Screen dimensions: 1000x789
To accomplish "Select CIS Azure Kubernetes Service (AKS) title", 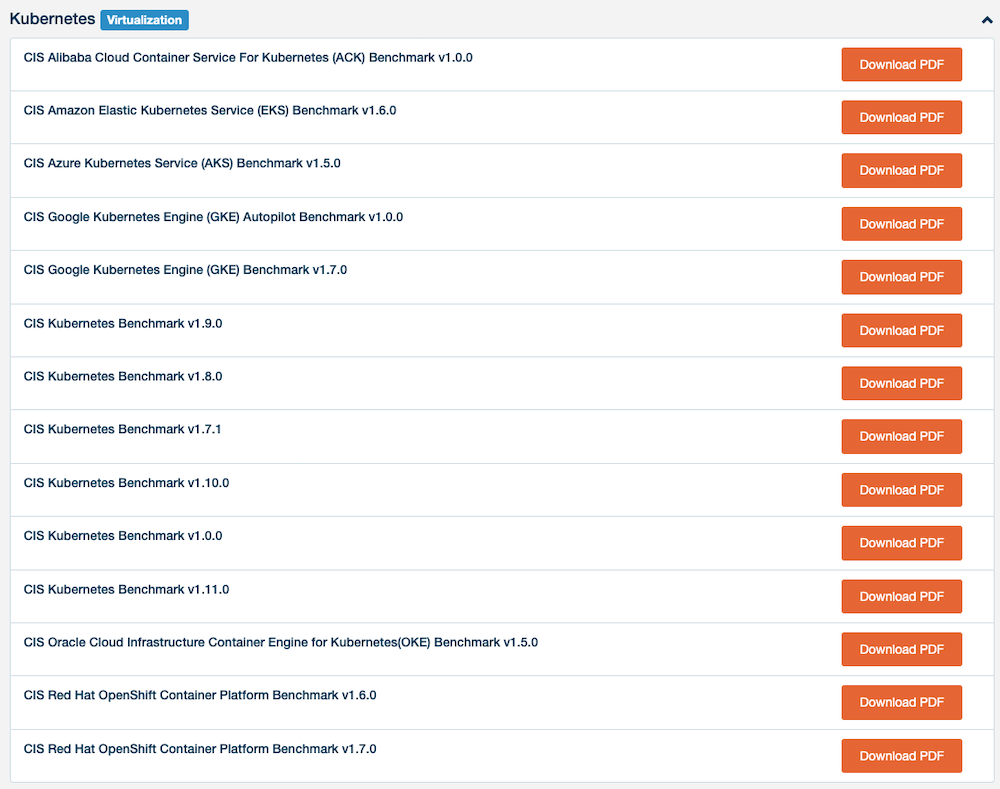I will point(182,163).
